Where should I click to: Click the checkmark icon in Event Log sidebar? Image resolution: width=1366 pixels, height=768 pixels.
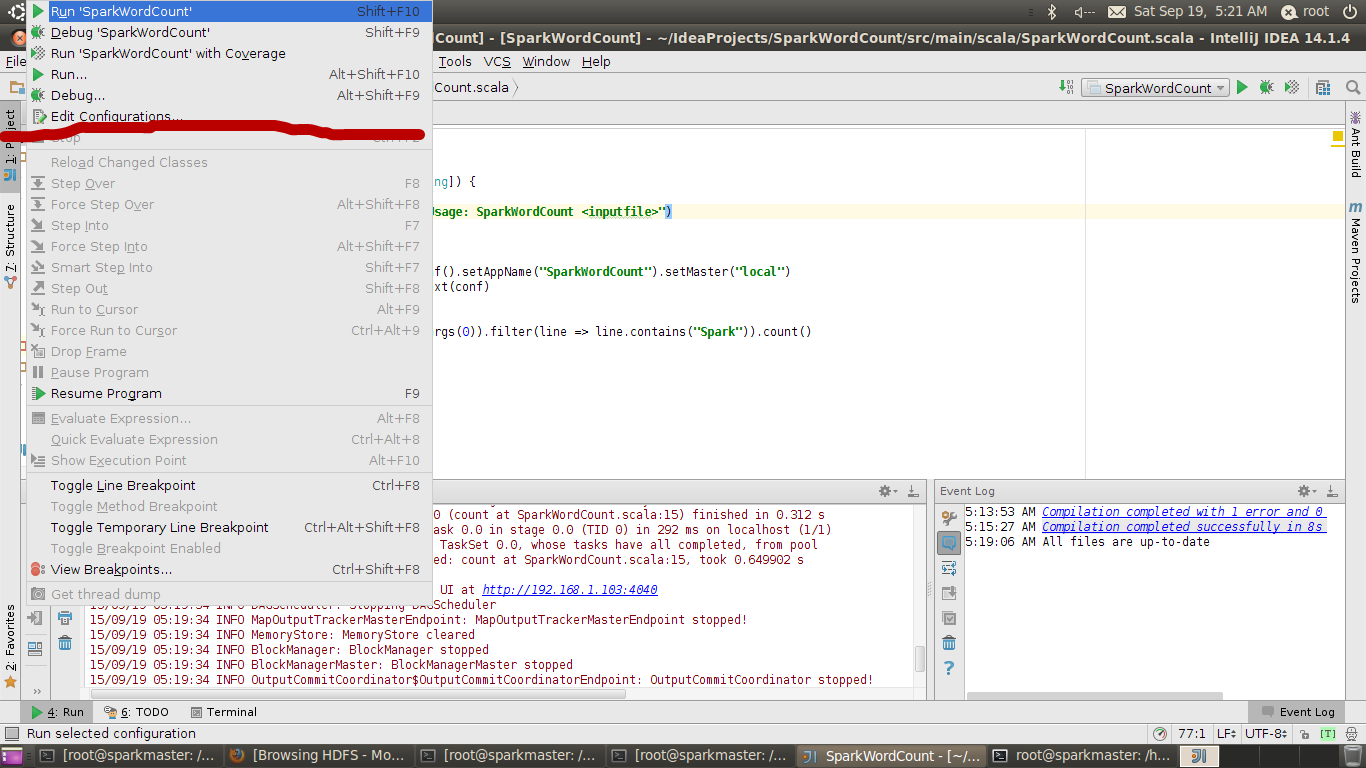(949, 618)
